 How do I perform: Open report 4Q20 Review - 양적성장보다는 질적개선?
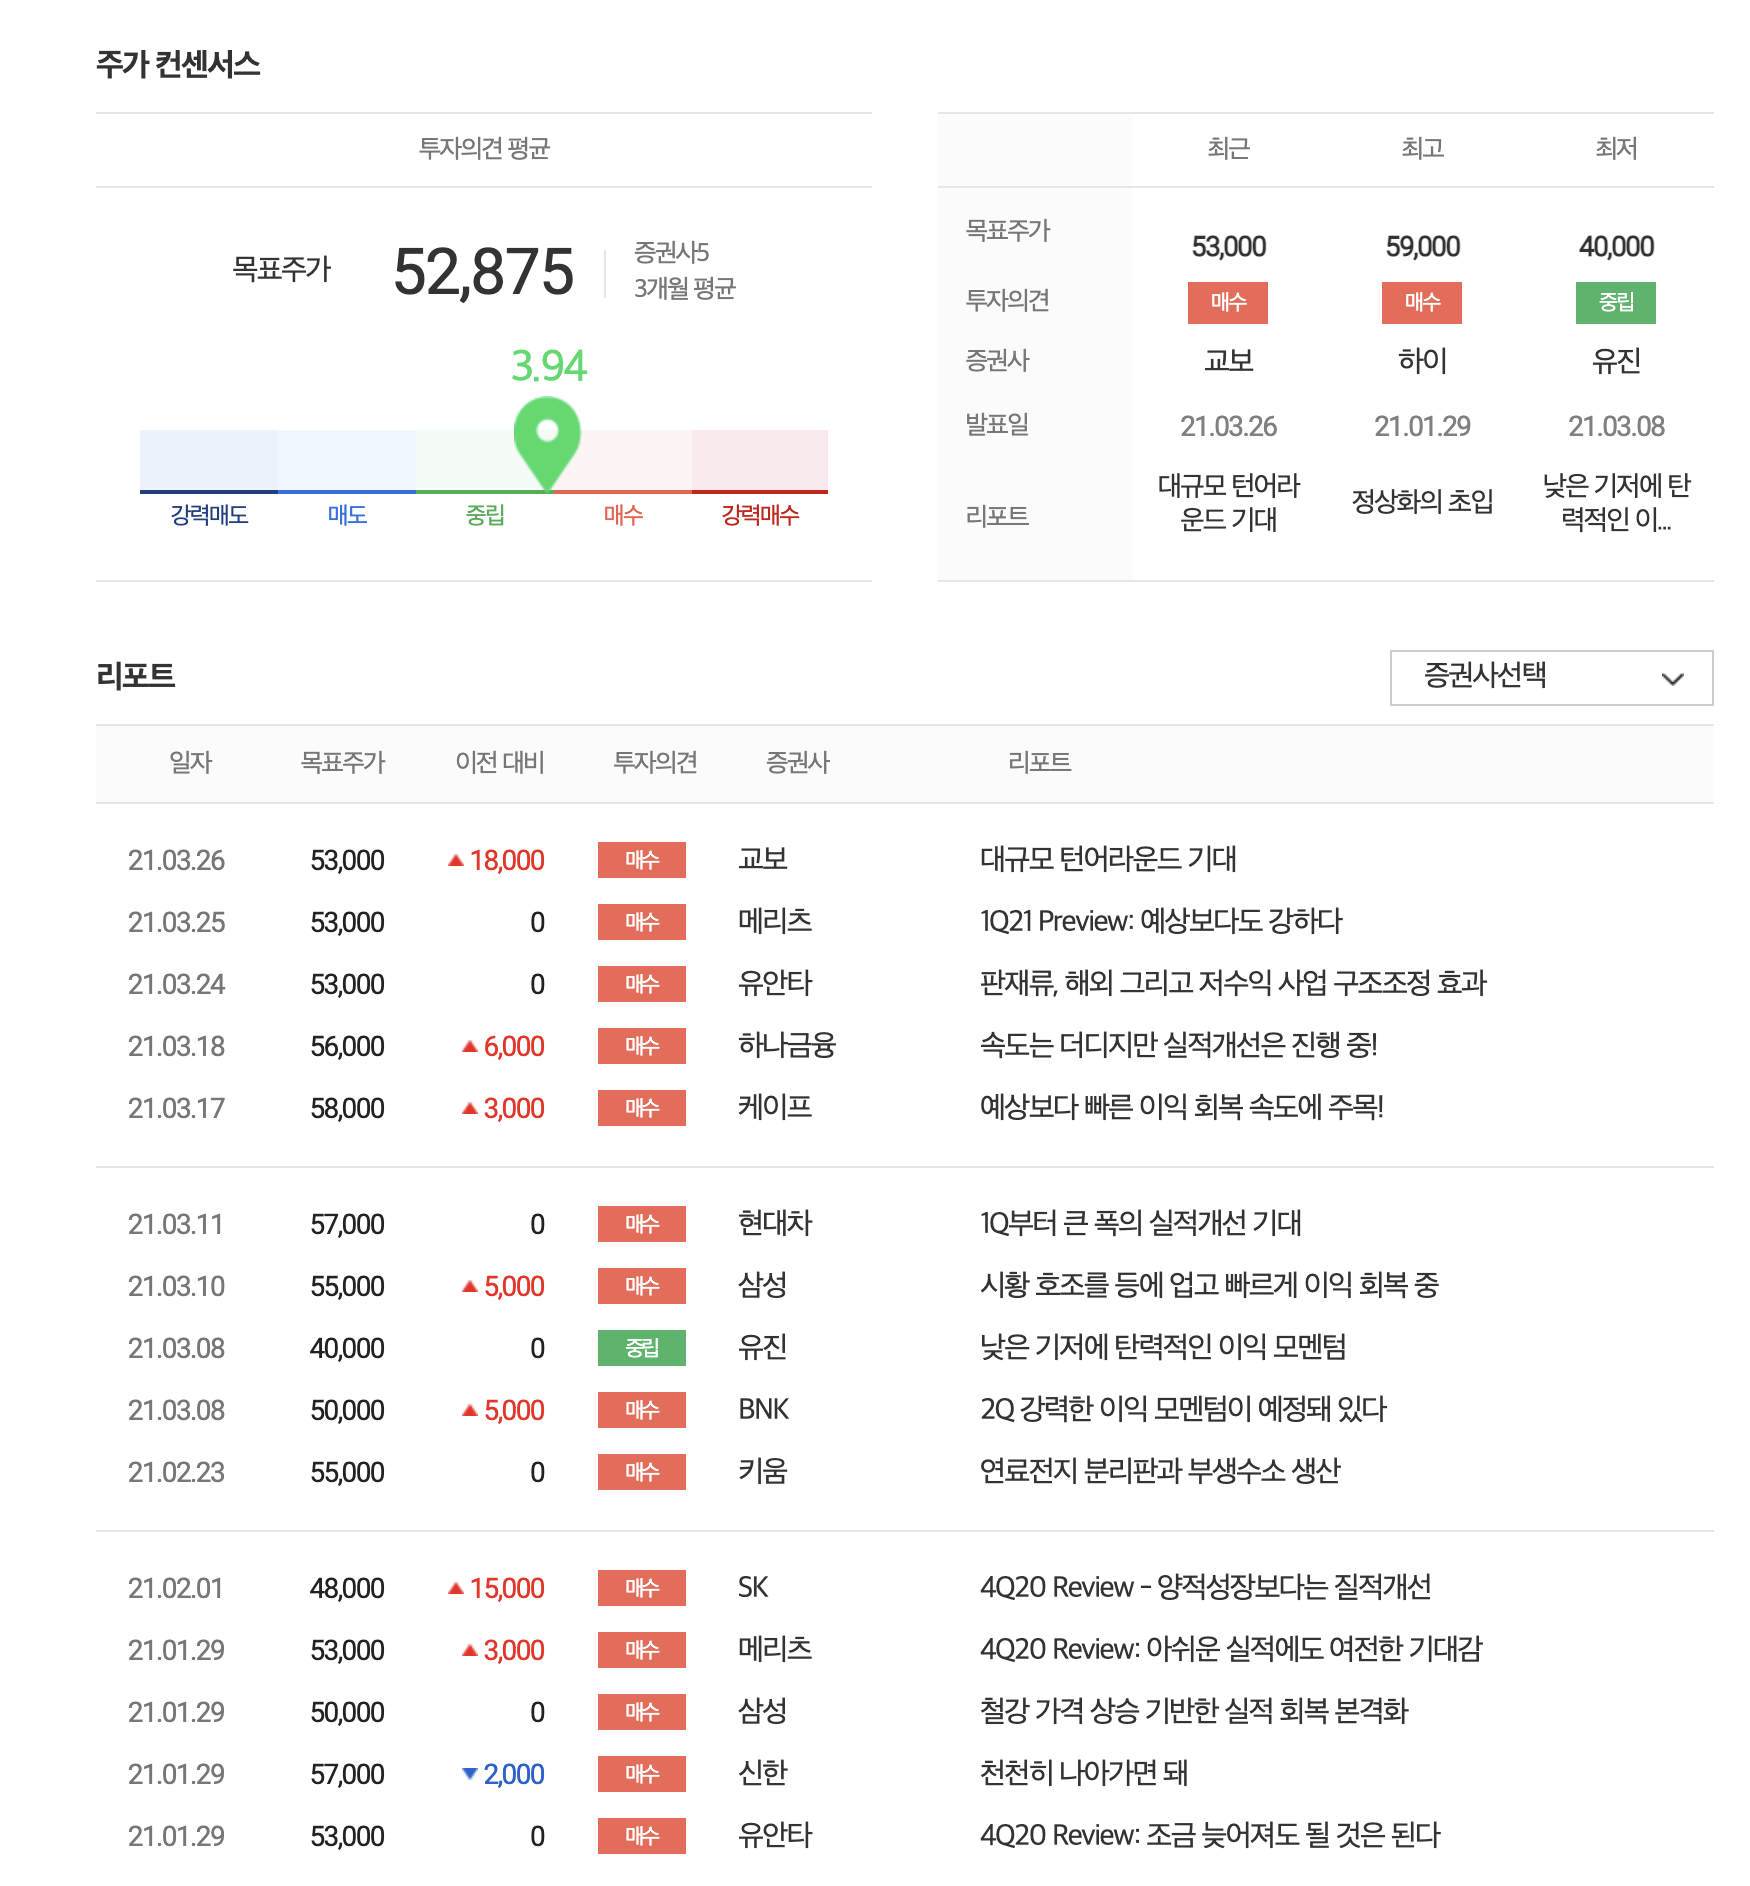point(1206,1587)
